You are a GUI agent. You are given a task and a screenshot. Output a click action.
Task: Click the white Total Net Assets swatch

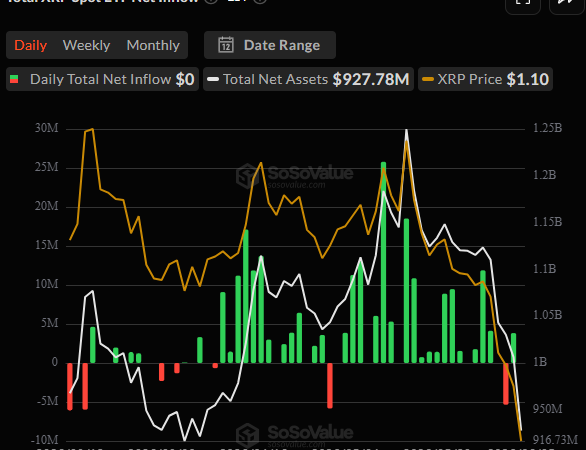pos(213,79)
